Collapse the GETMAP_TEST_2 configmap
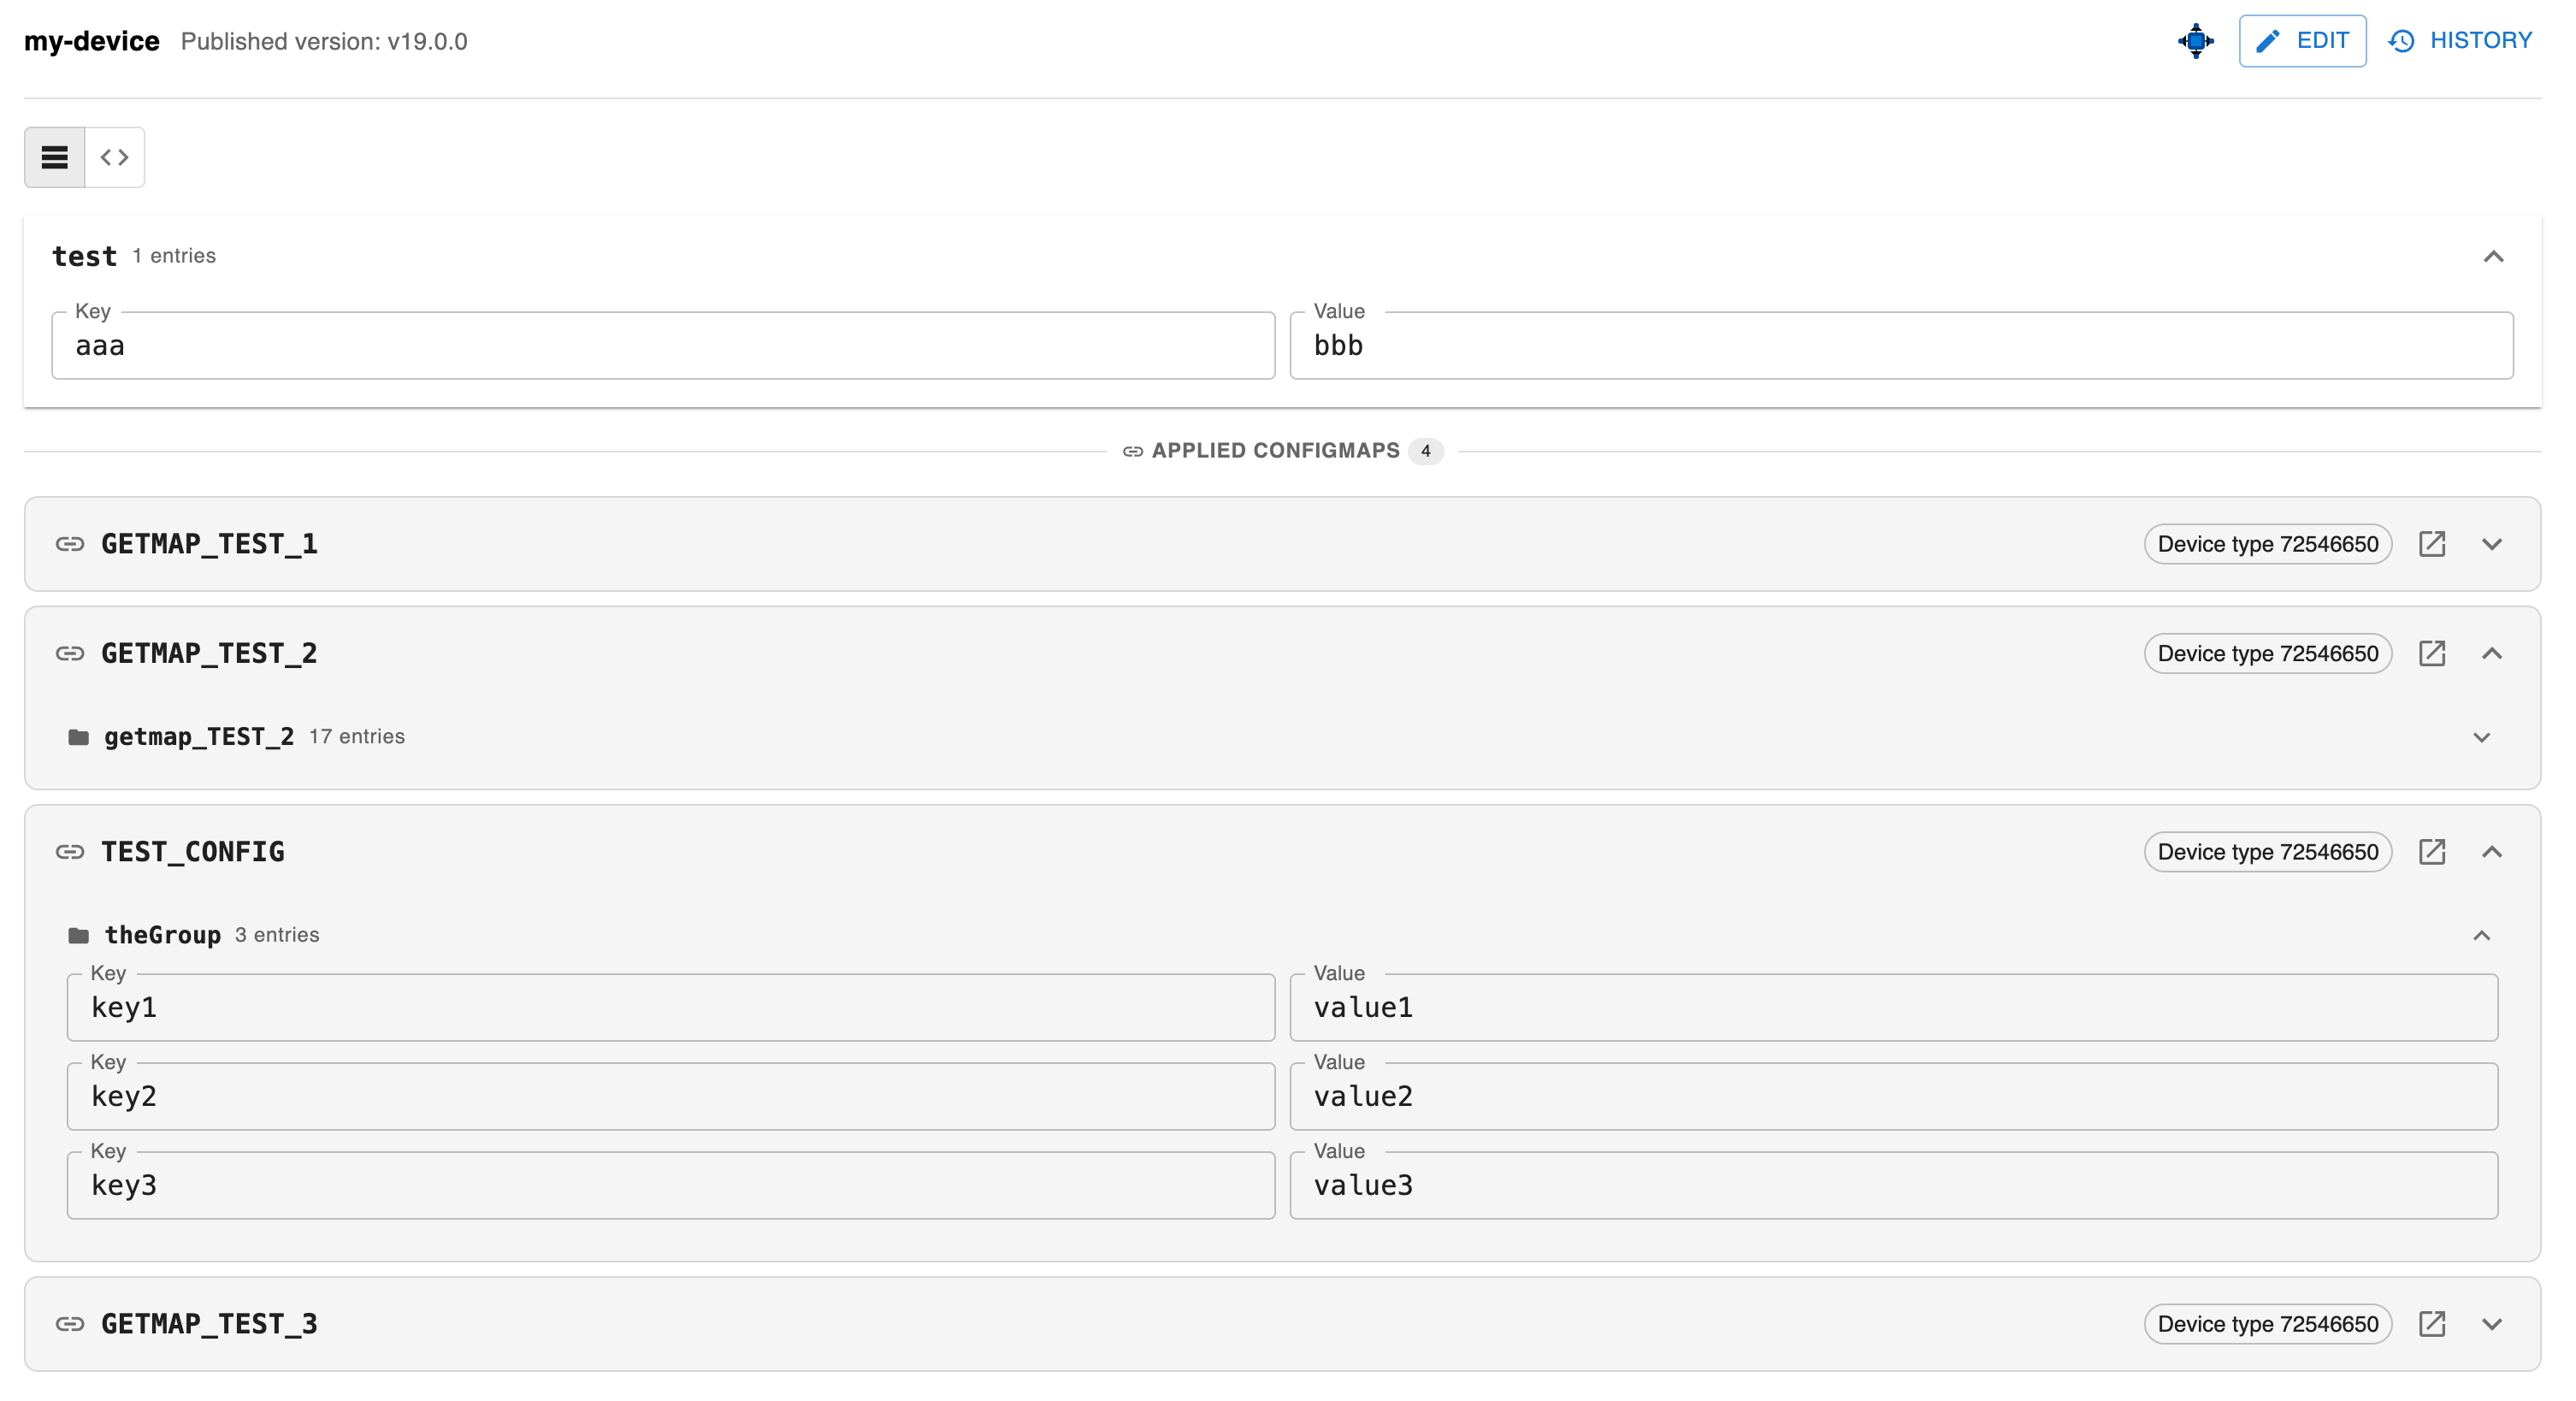 point(2491,653)
